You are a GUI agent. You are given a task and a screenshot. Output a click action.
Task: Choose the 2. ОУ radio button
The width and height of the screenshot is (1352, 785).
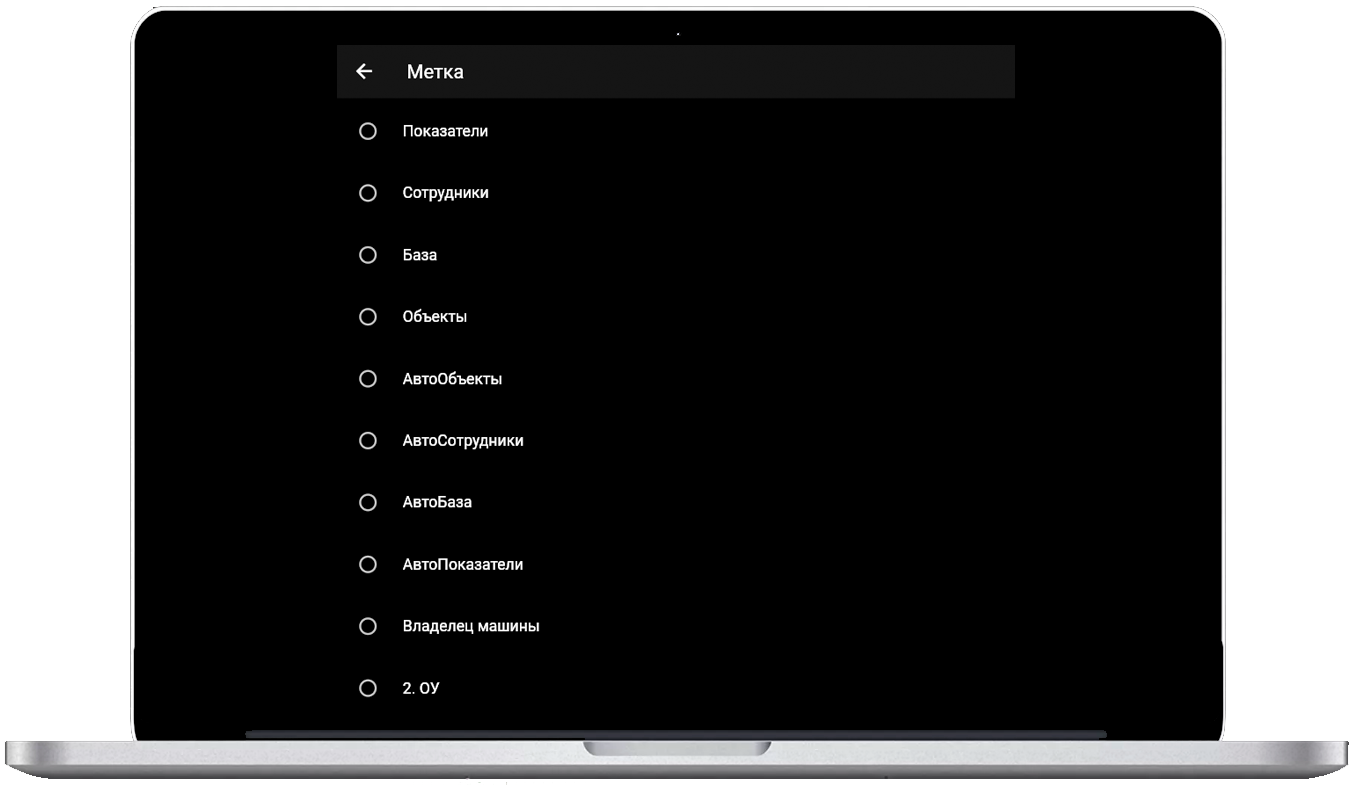point(368,688)
